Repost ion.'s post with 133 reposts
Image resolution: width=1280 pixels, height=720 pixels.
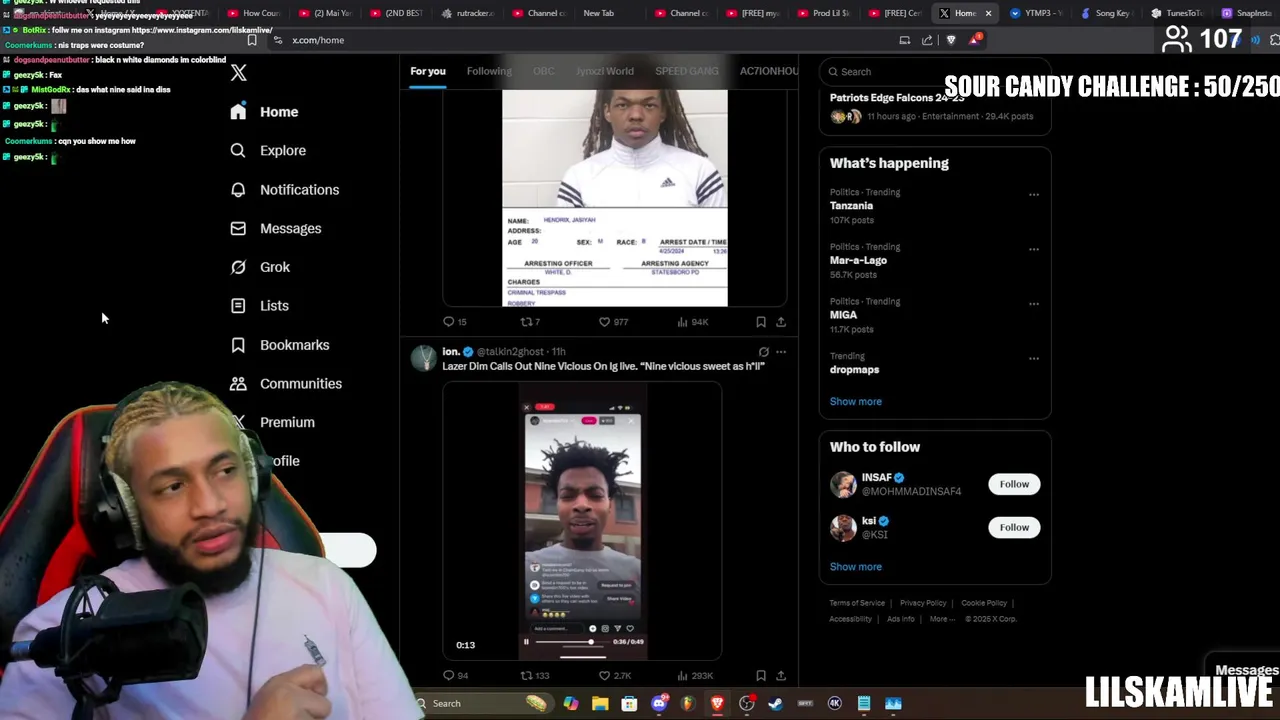[x=535, y=676]
